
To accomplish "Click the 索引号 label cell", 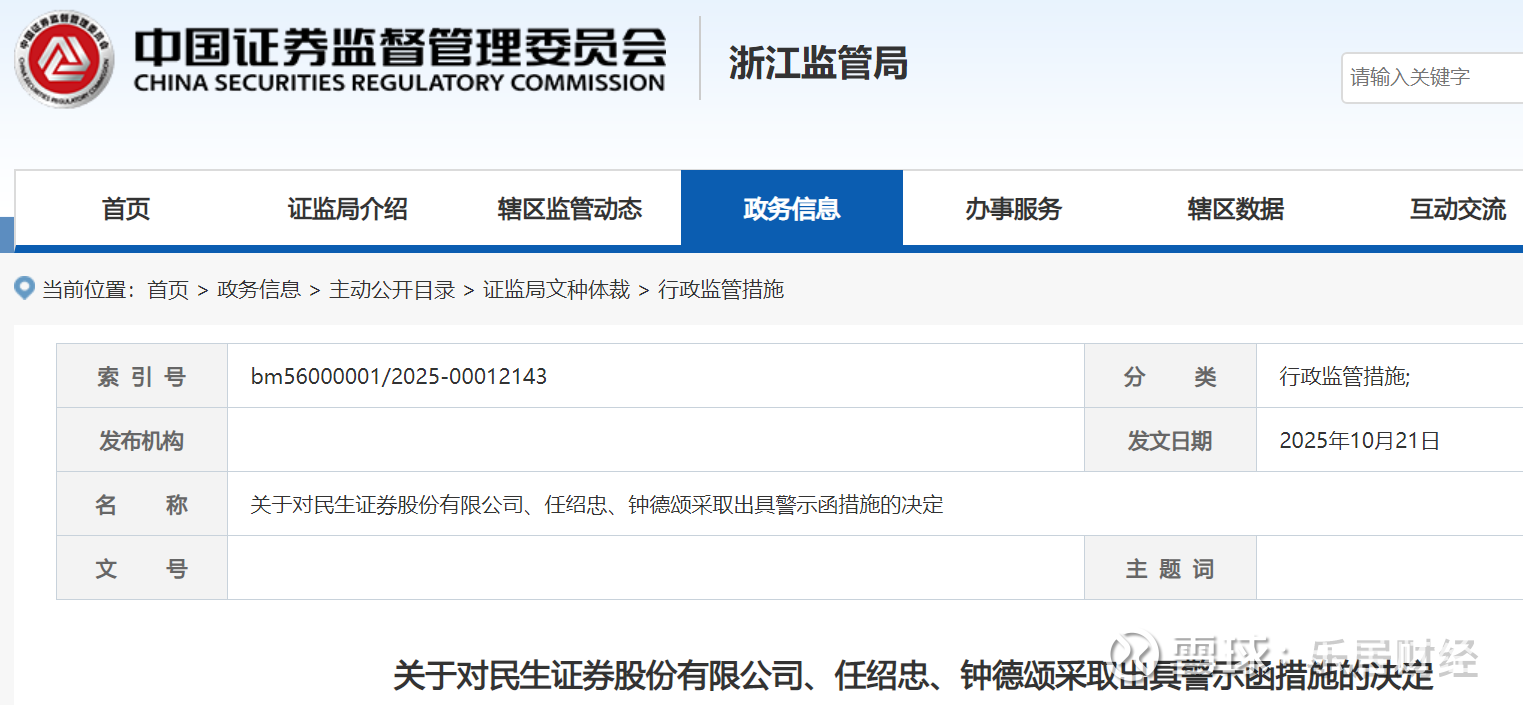I will point(142,376).
